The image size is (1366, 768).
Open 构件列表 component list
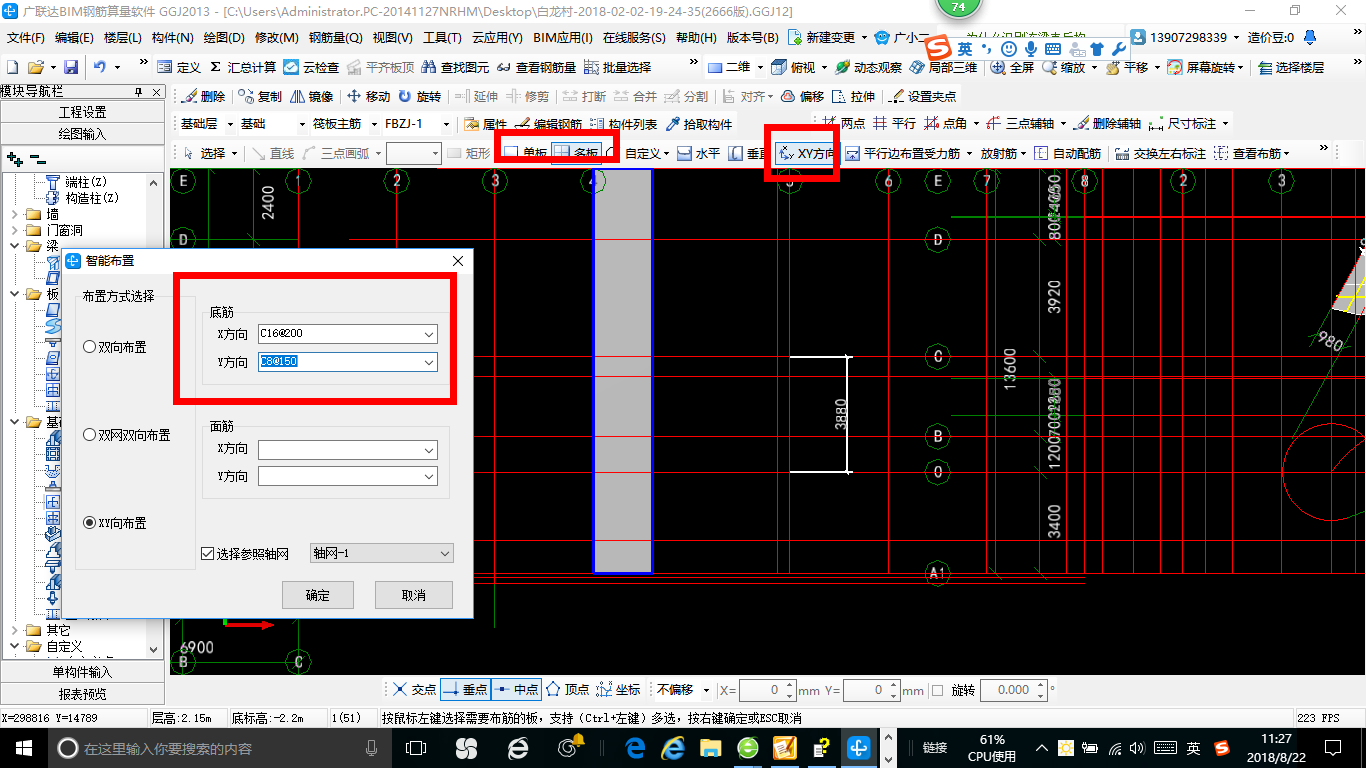click(623, 125)
